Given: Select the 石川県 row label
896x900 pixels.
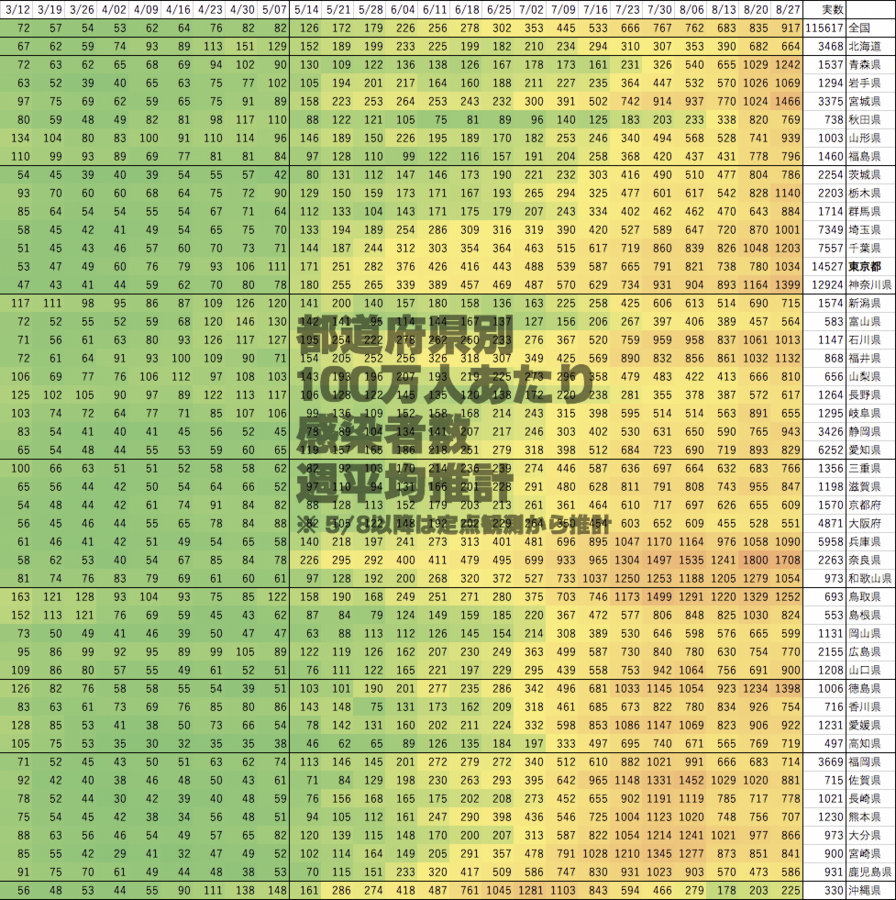Looking at the screenshot, I should pos(864,340).
